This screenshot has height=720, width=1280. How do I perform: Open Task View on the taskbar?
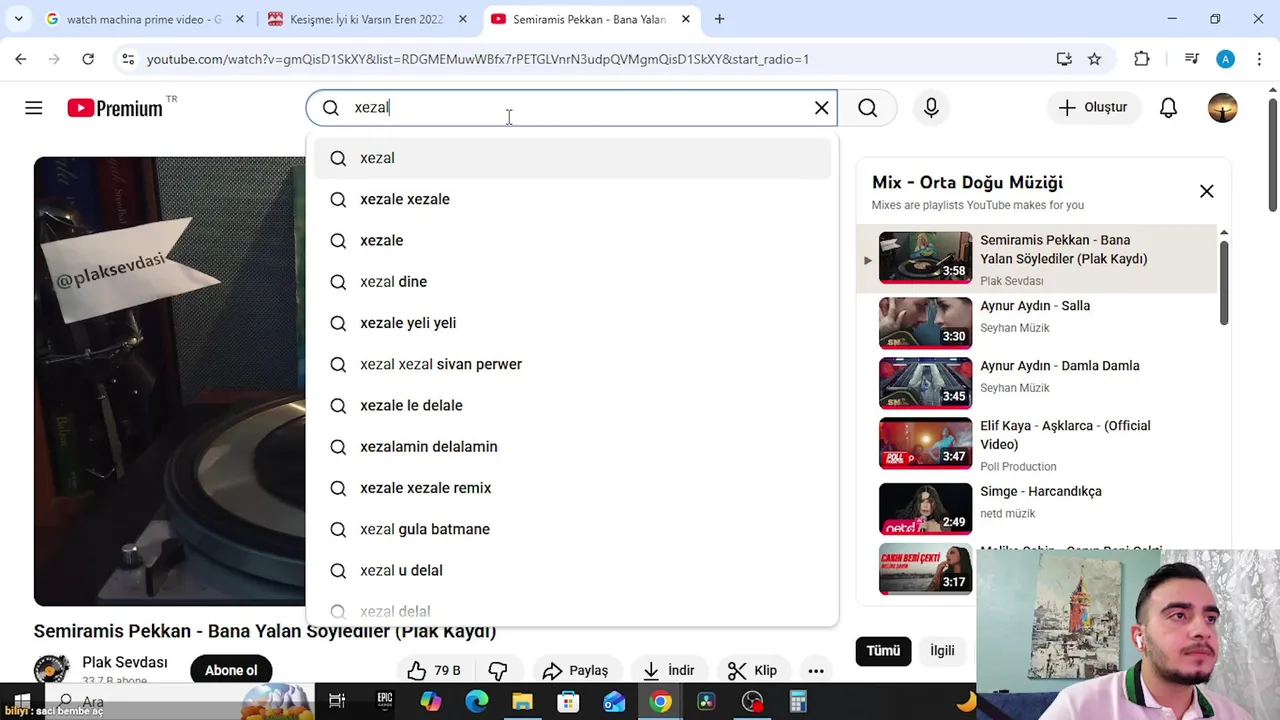[x=337, y=702]
